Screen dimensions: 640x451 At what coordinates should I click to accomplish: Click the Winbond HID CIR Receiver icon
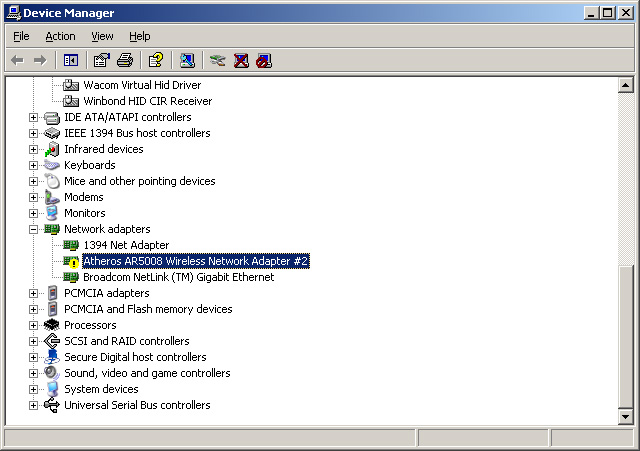[71, 101]
